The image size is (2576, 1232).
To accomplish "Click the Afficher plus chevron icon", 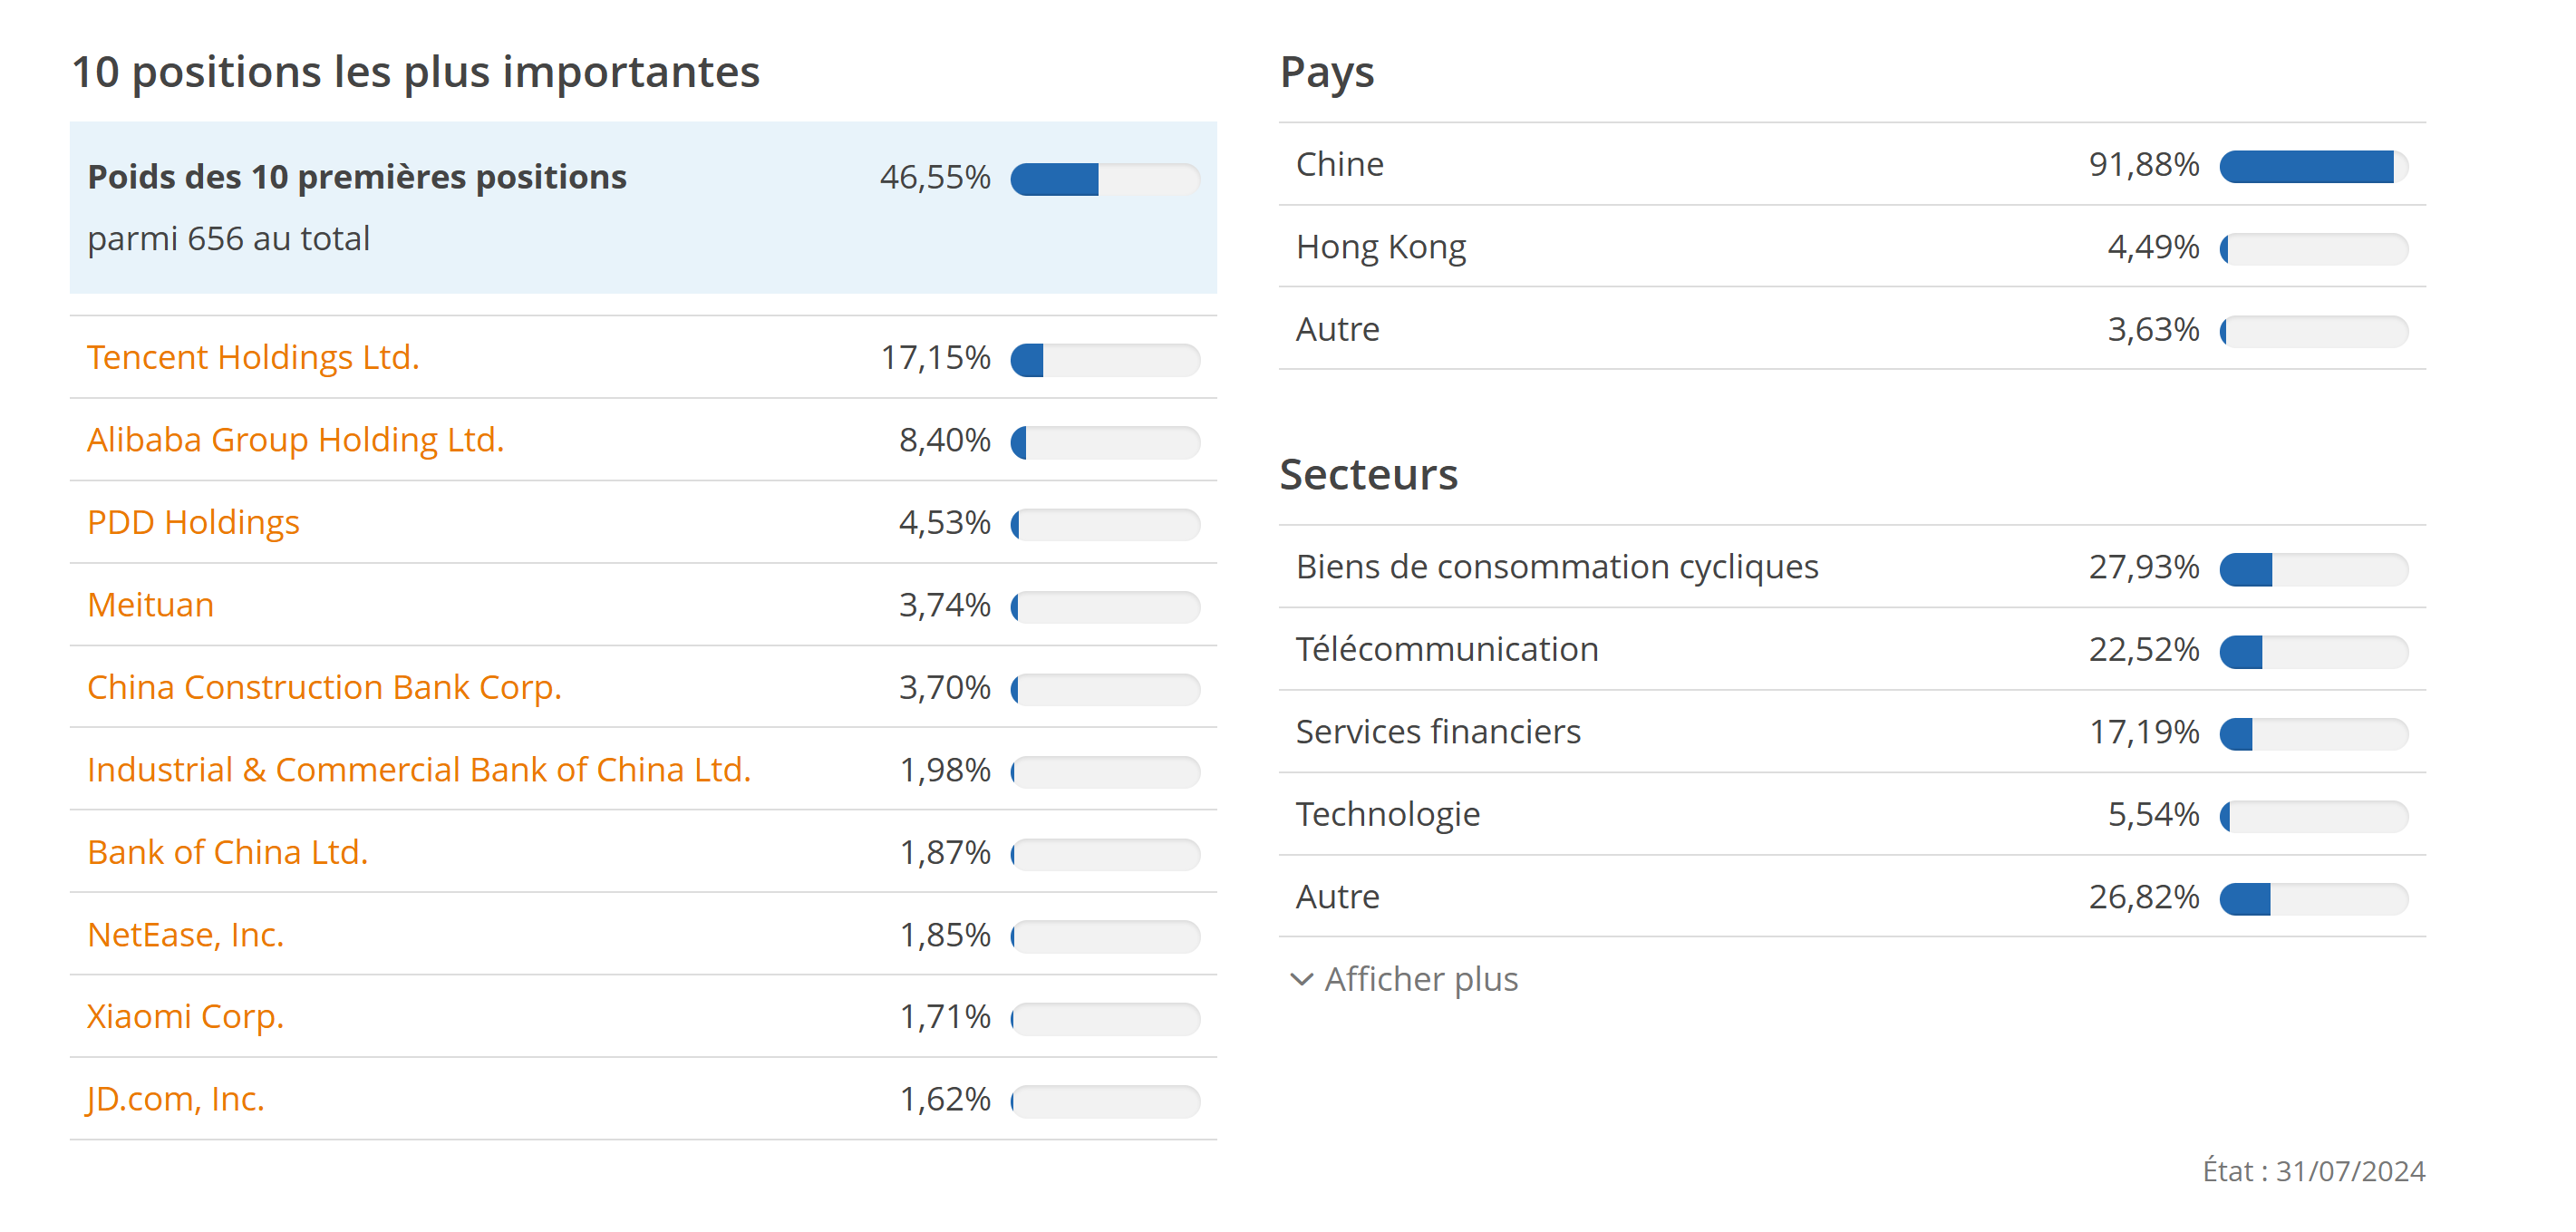I will [x=1301, y=979].
